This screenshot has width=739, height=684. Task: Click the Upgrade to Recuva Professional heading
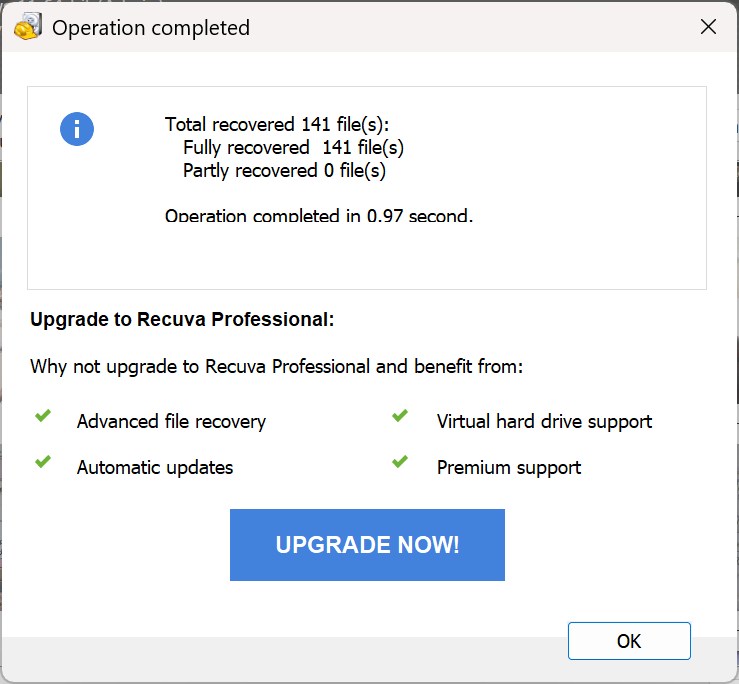click(x=182, y=320)
